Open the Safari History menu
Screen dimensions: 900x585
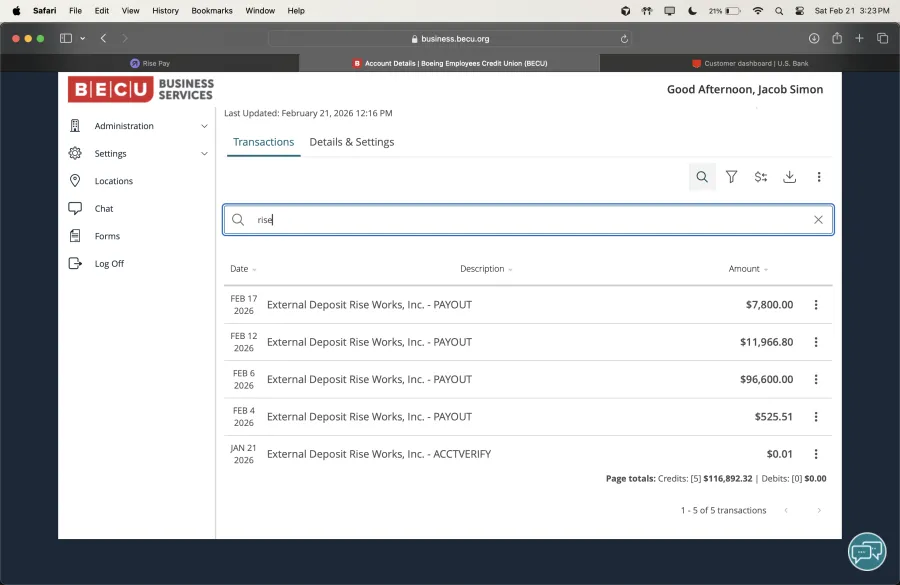(165, 10)
